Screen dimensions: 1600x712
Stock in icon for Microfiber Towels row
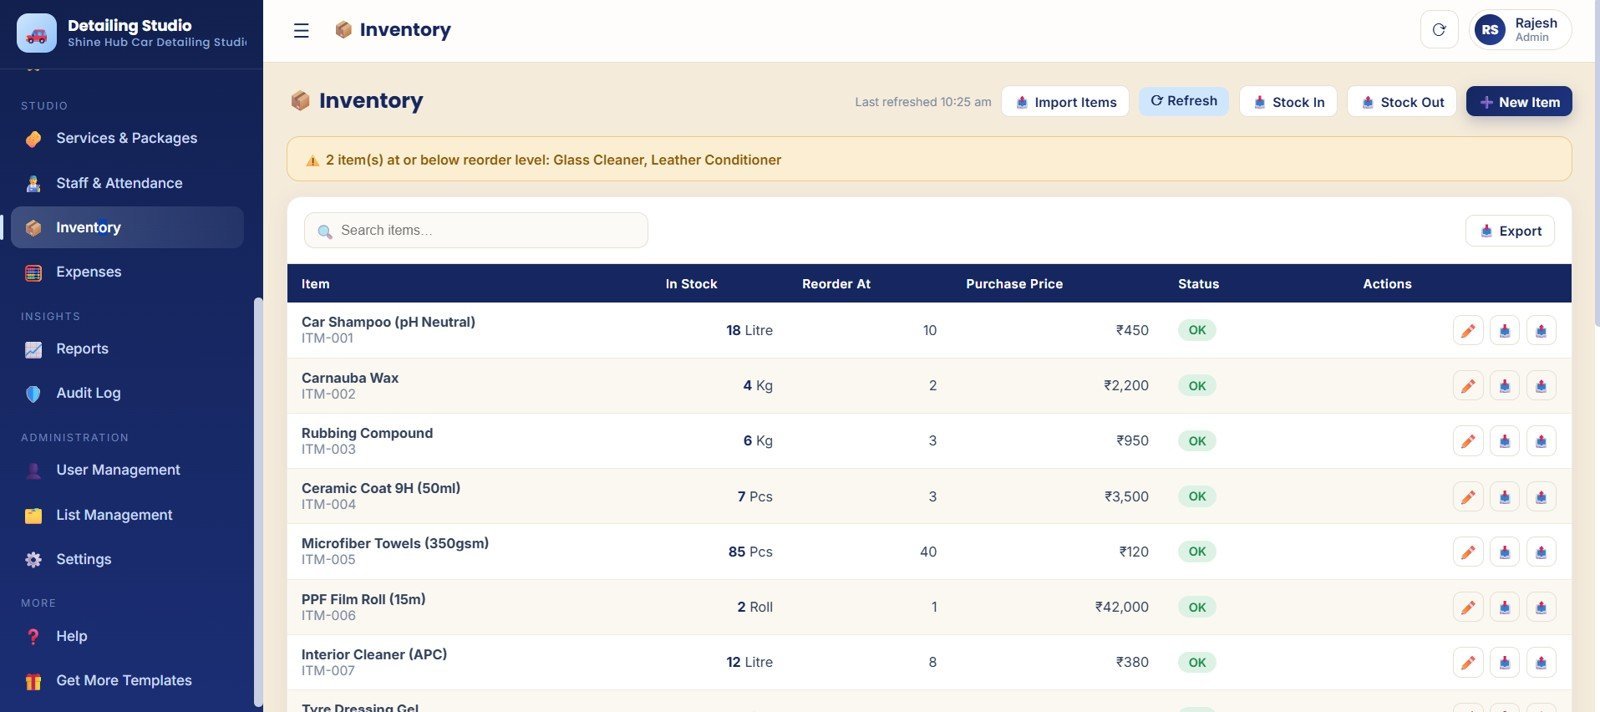point(1505,552)
